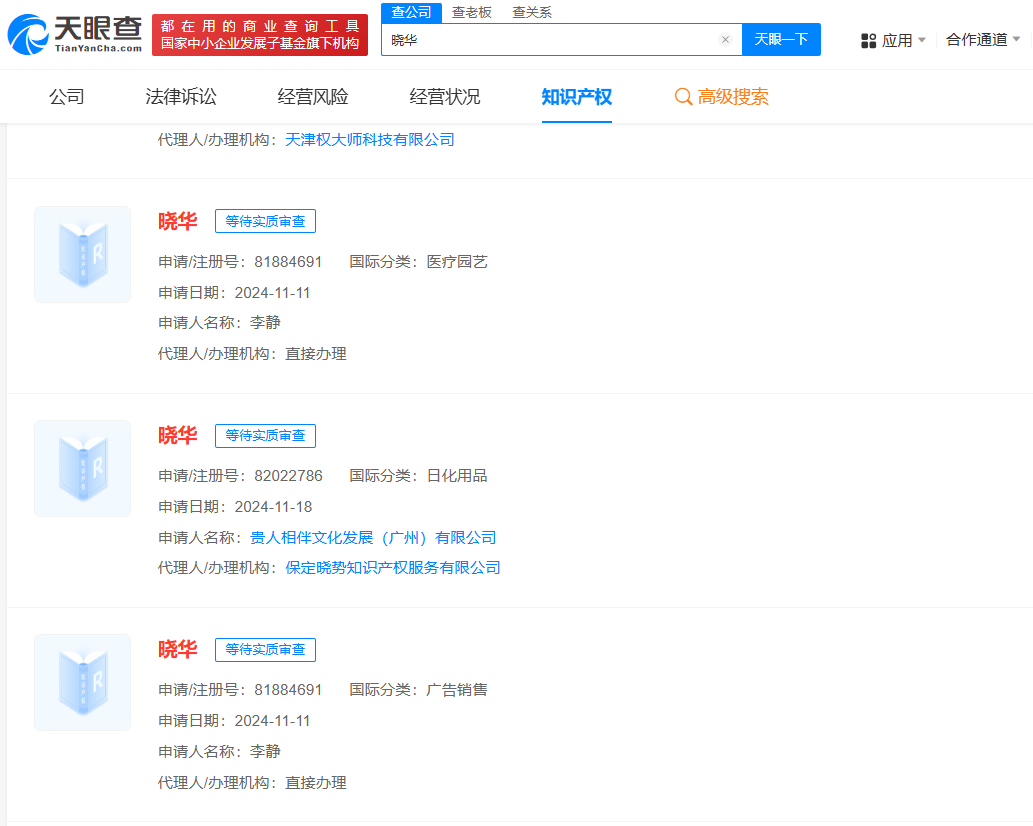
Task: Open 天津权大师科技有限公司 agency link
Action: click(x=370, y=140)
